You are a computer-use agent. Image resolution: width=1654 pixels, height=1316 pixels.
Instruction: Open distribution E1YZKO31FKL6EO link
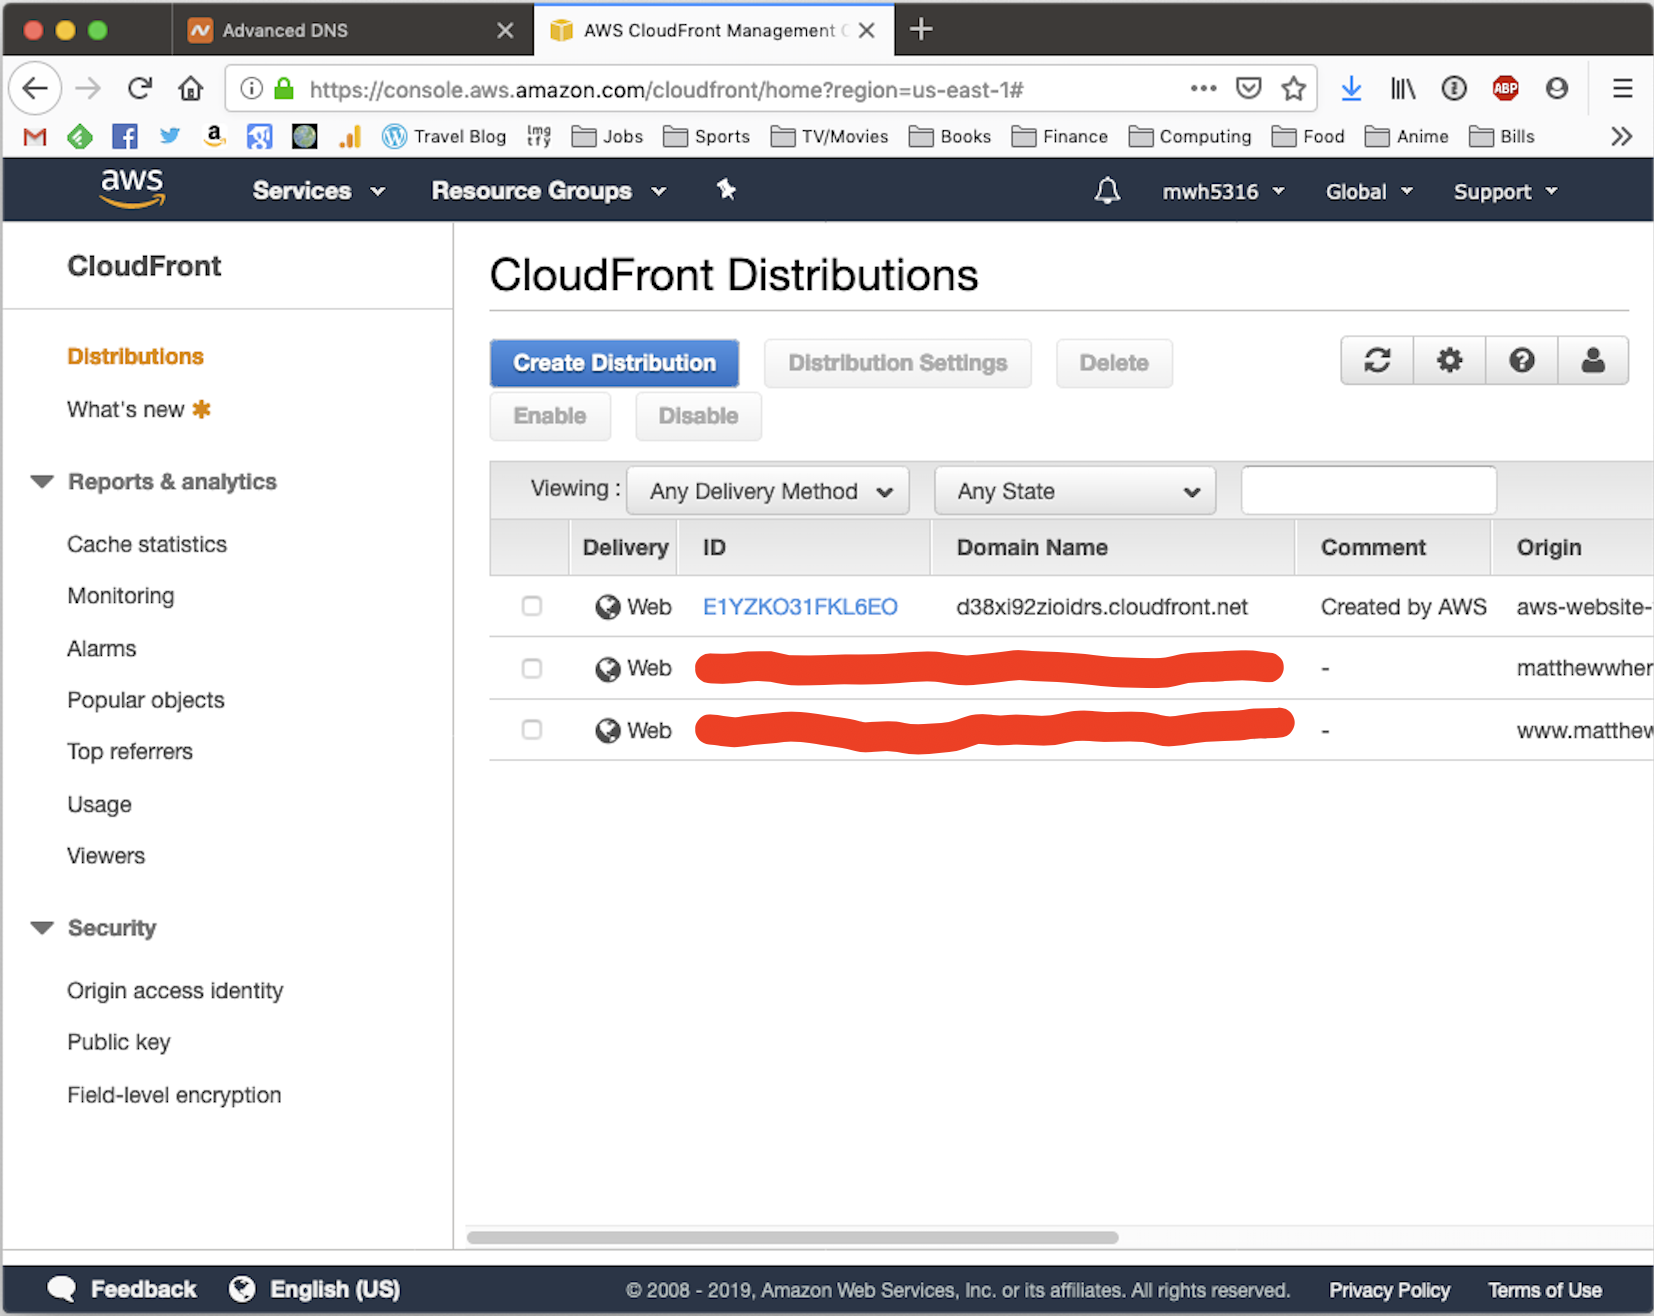tap(800, 607)
